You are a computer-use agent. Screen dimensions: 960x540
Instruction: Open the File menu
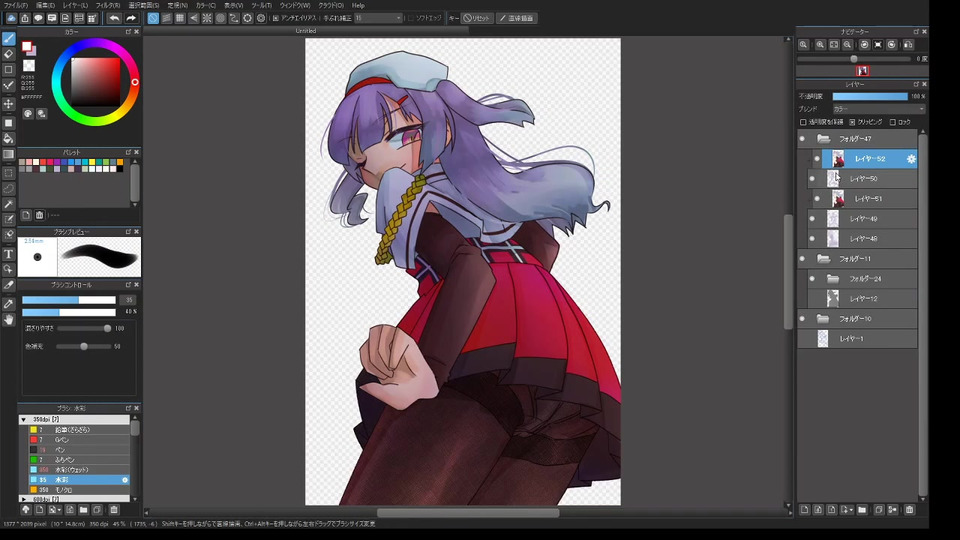coord(16,5)
